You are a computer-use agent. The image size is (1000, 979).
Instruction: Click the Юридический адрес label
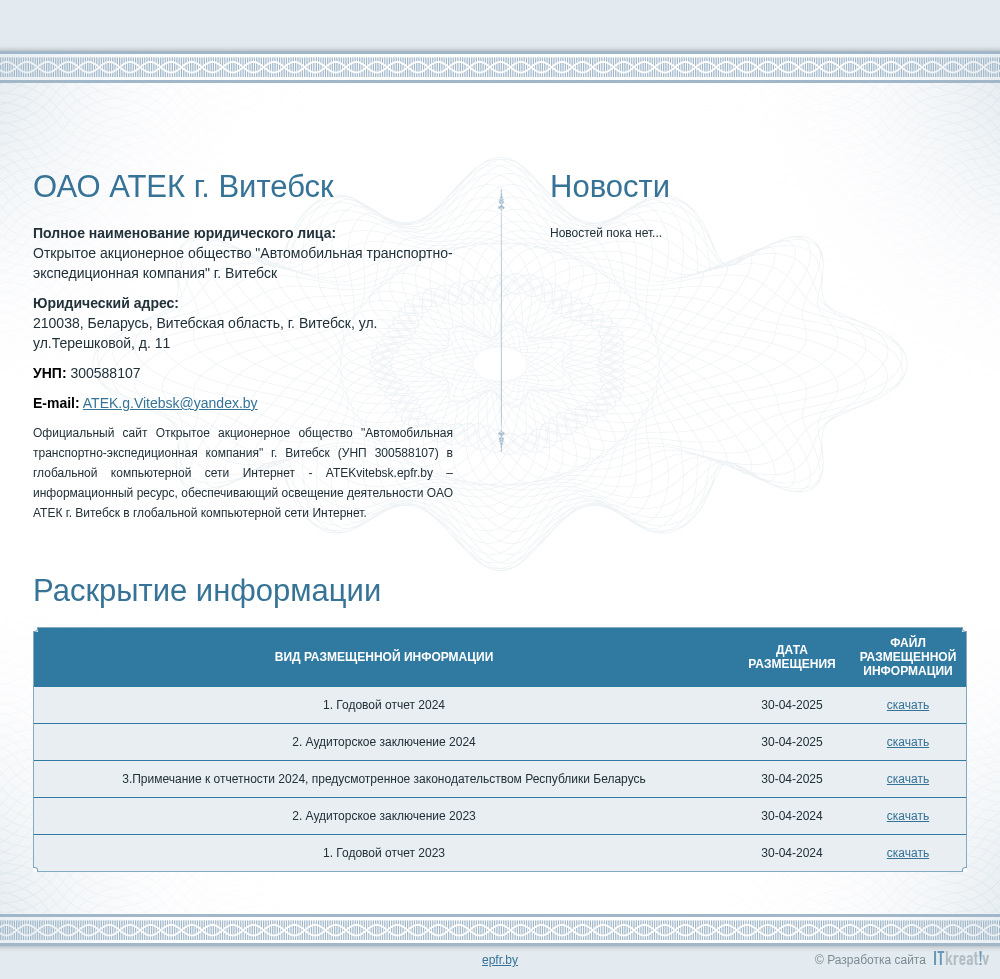tap(106, 303)
